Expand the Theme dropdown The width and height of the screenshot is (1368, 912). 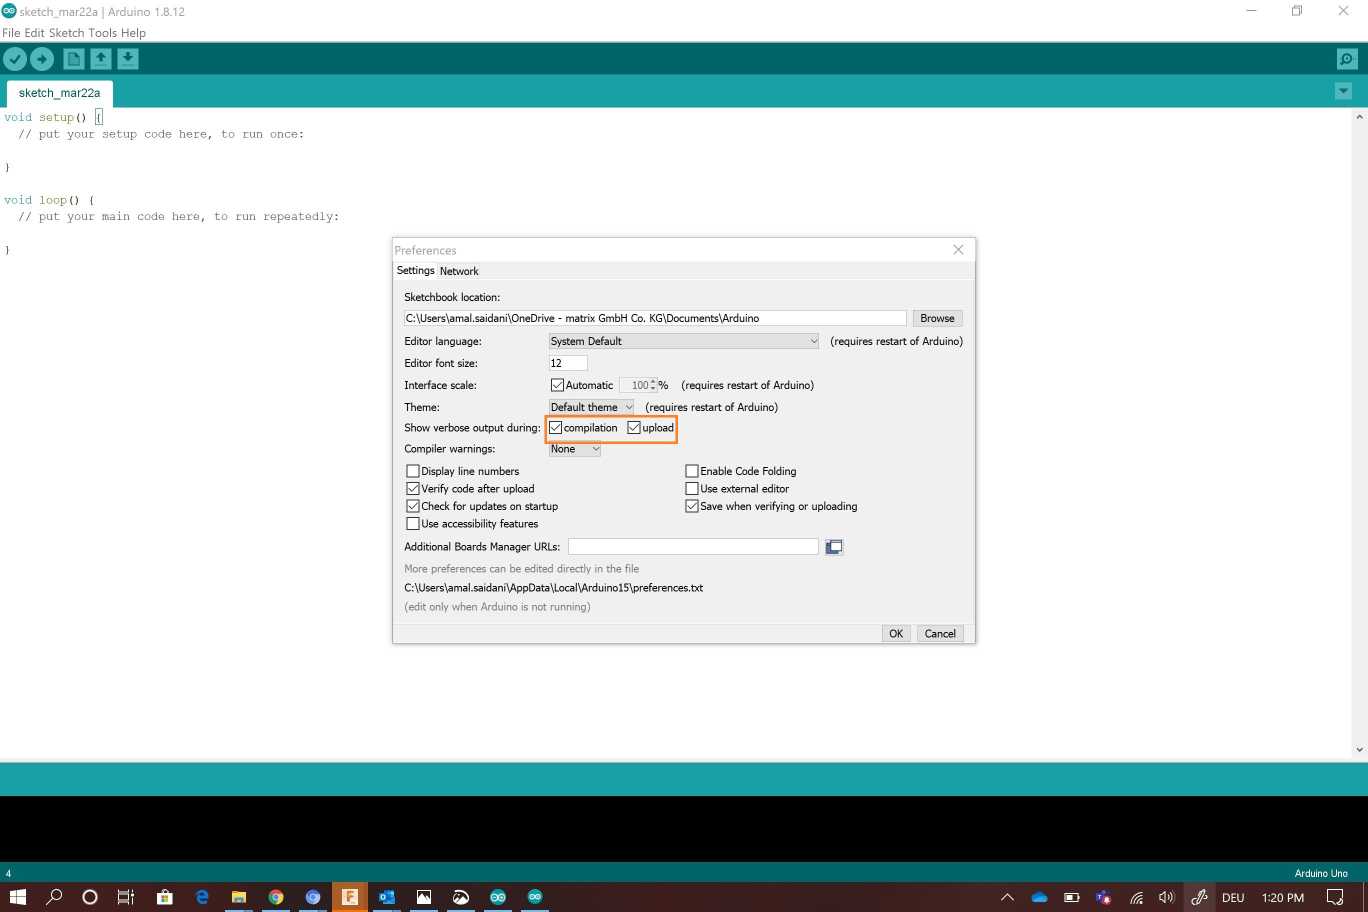tap(592, 407)
